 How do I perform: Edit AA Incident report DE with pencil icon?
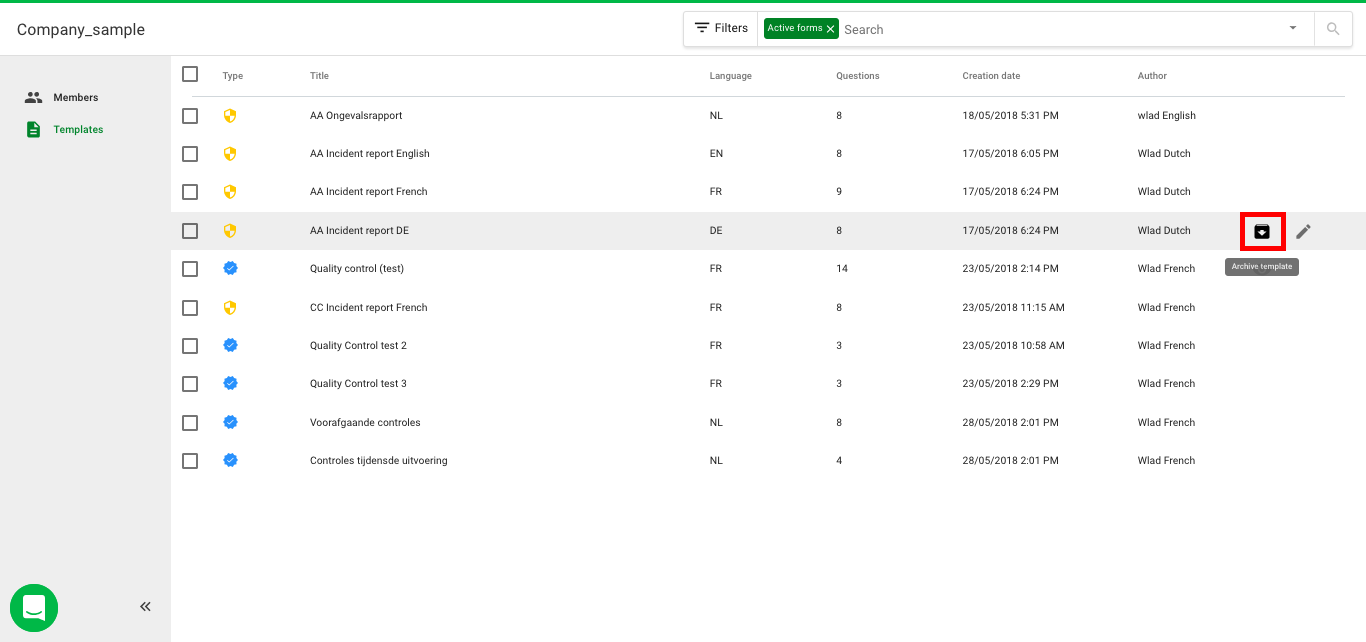coord(1303,231)
